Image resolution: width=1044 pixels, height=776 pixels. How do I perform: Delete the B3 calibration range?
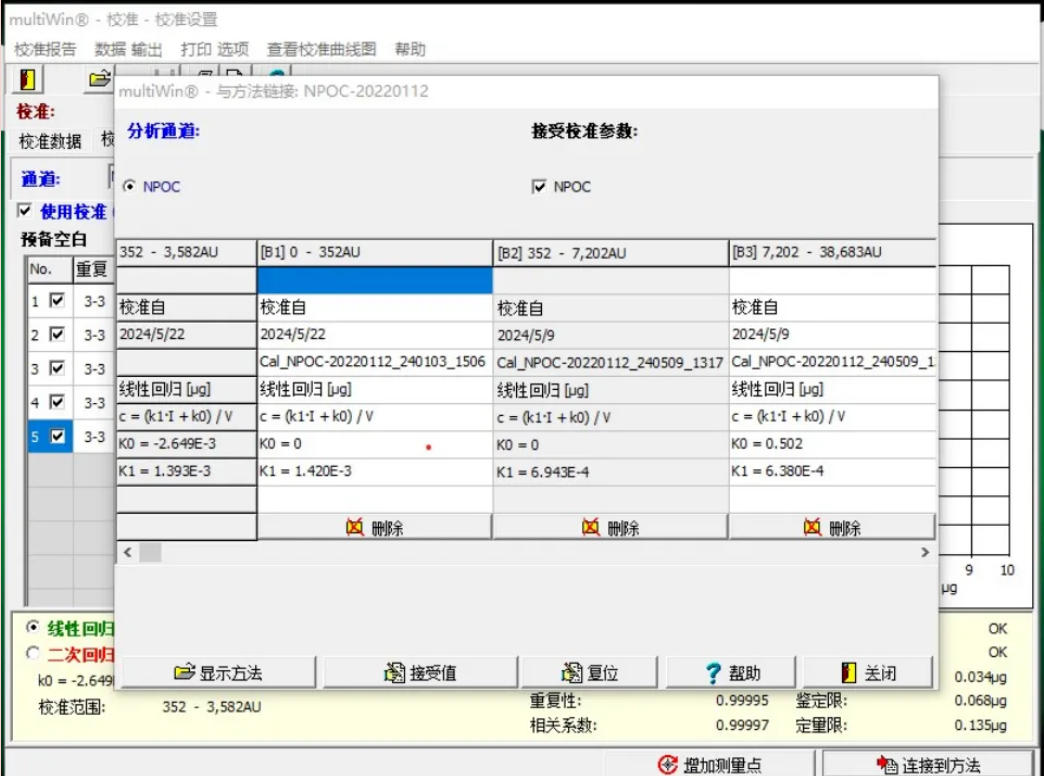click(x=832, y=527)
